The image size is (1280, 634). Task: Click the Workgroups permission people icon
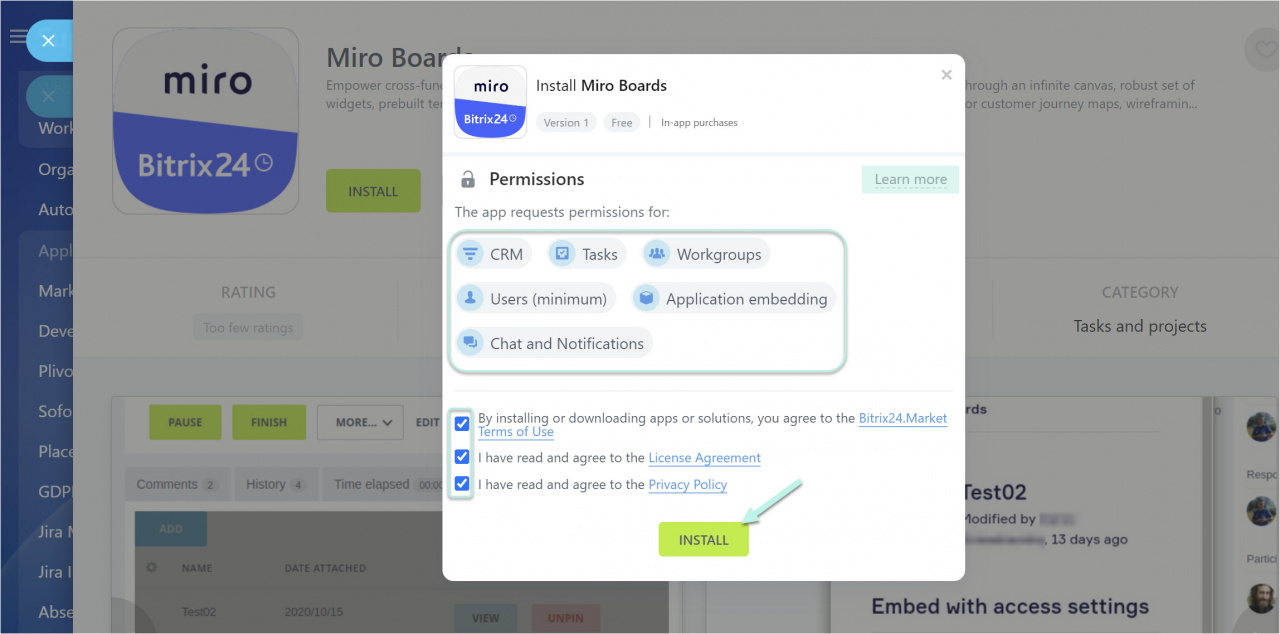[656, 254]
